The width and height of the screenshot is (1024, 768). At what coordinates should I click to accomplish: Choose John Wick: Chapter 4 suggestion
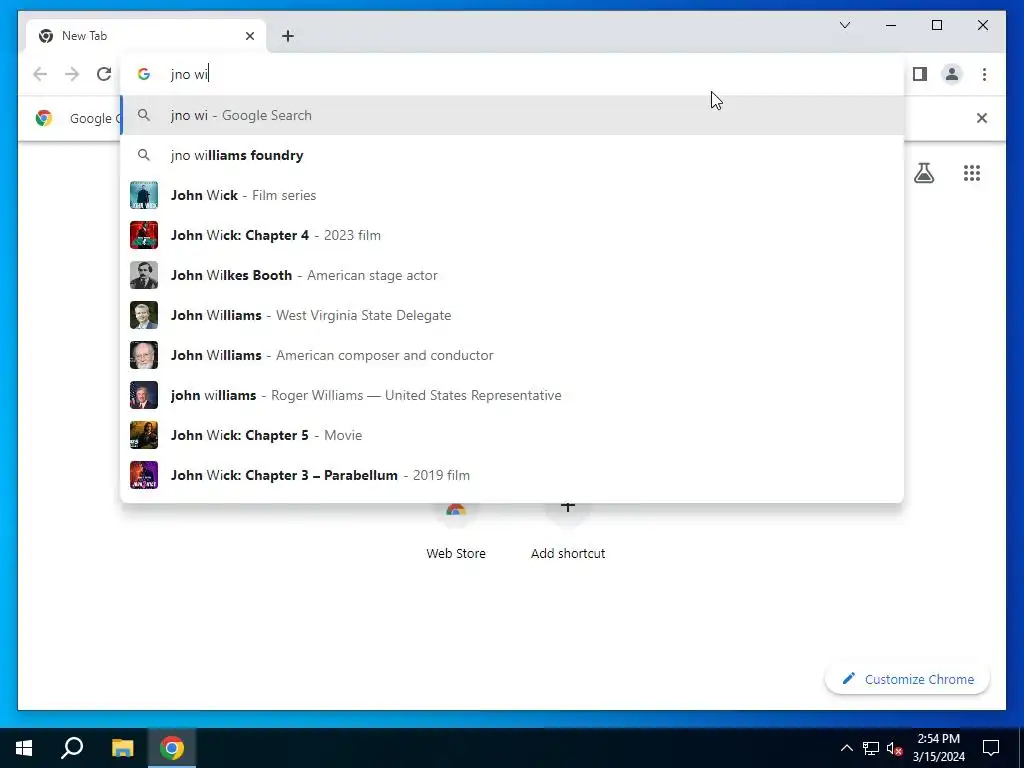pos(512,235)
